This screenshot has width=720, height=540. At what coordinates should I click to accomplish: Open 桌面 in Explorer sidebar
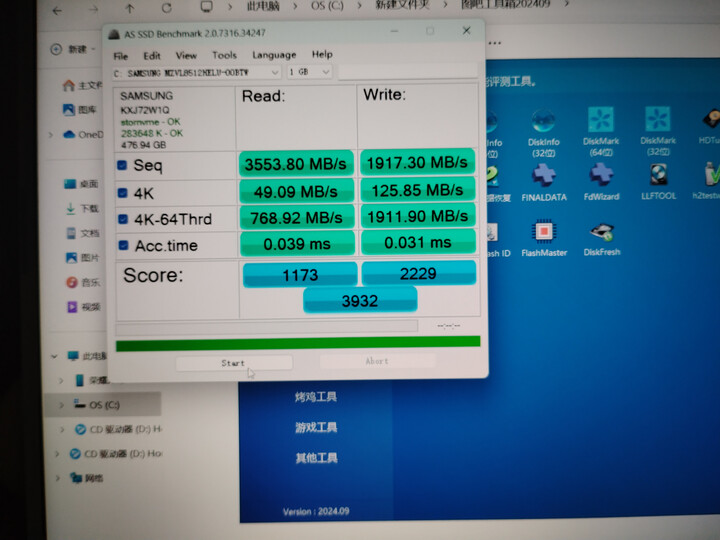click(81, 184)
